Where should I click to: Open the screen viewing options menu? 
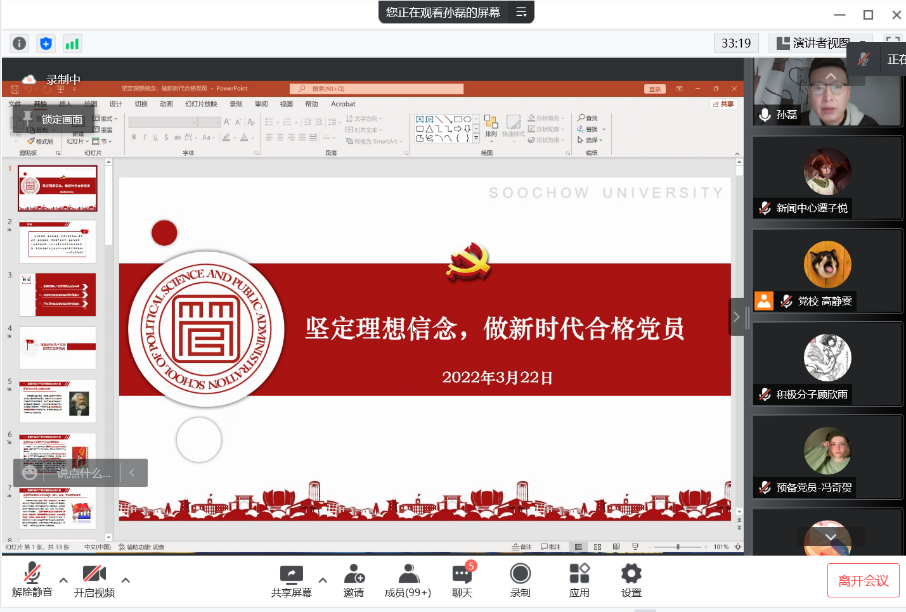tap(521, 12)
